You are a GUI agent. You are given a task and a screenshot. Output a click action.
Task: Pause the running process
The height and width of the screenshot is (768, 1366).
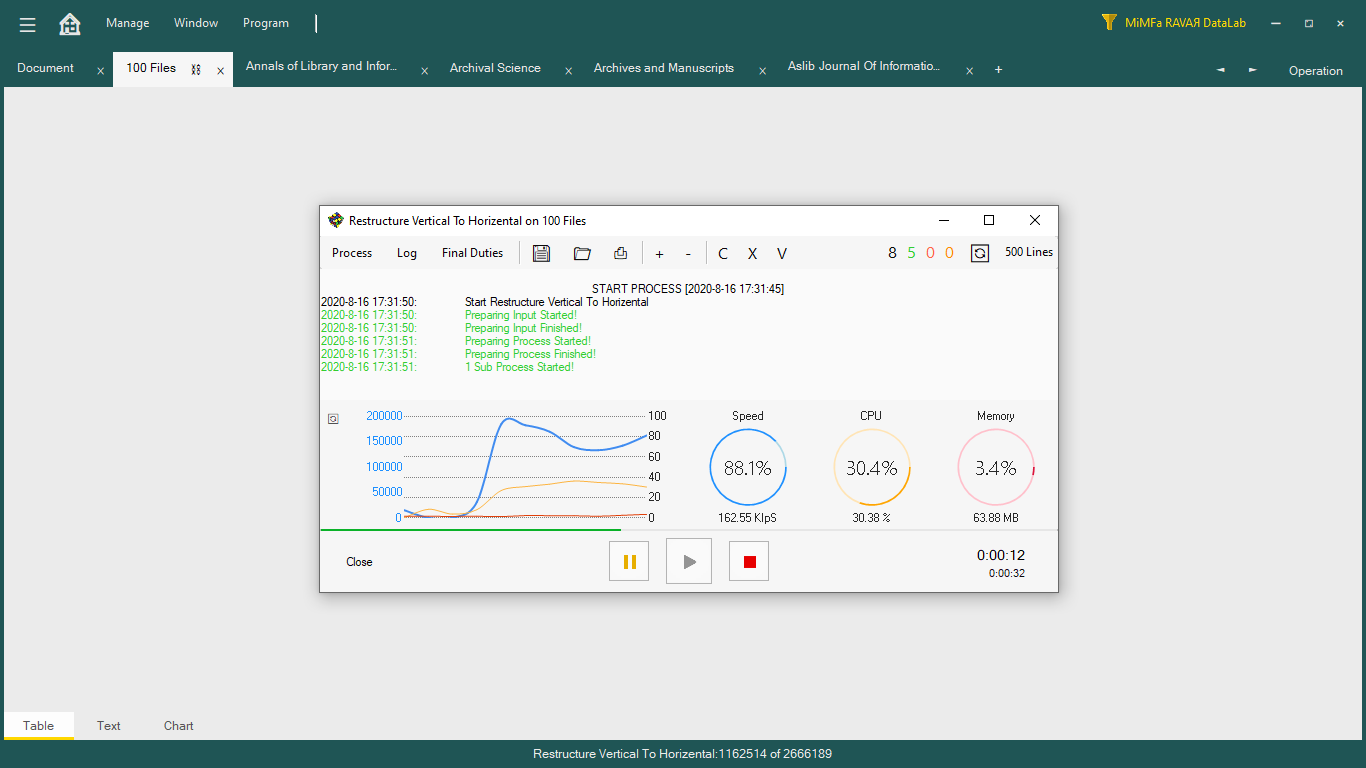pyautogui.click(x=629, y=561)
